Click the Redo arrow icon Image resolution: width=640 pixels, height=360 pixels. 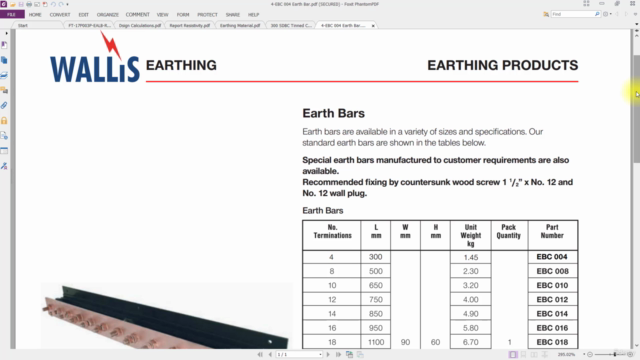pyautogui.click(x=61, y=4)
